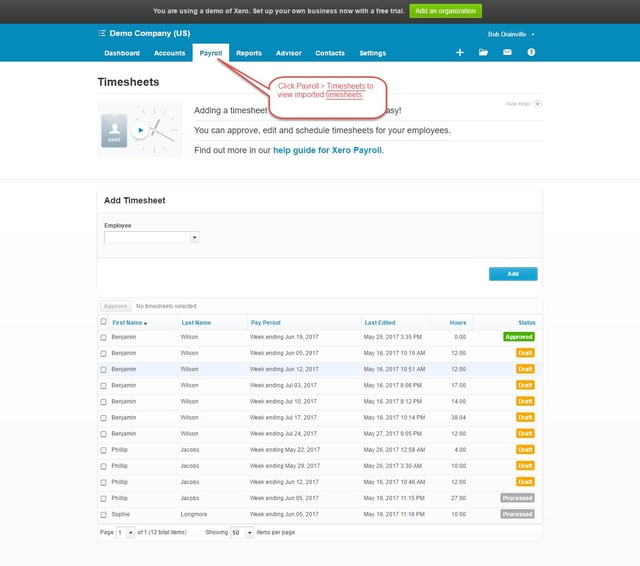Viewport: 640px width, 566px height.
Task: Open the Settings menu
Action: click(372, 53)
